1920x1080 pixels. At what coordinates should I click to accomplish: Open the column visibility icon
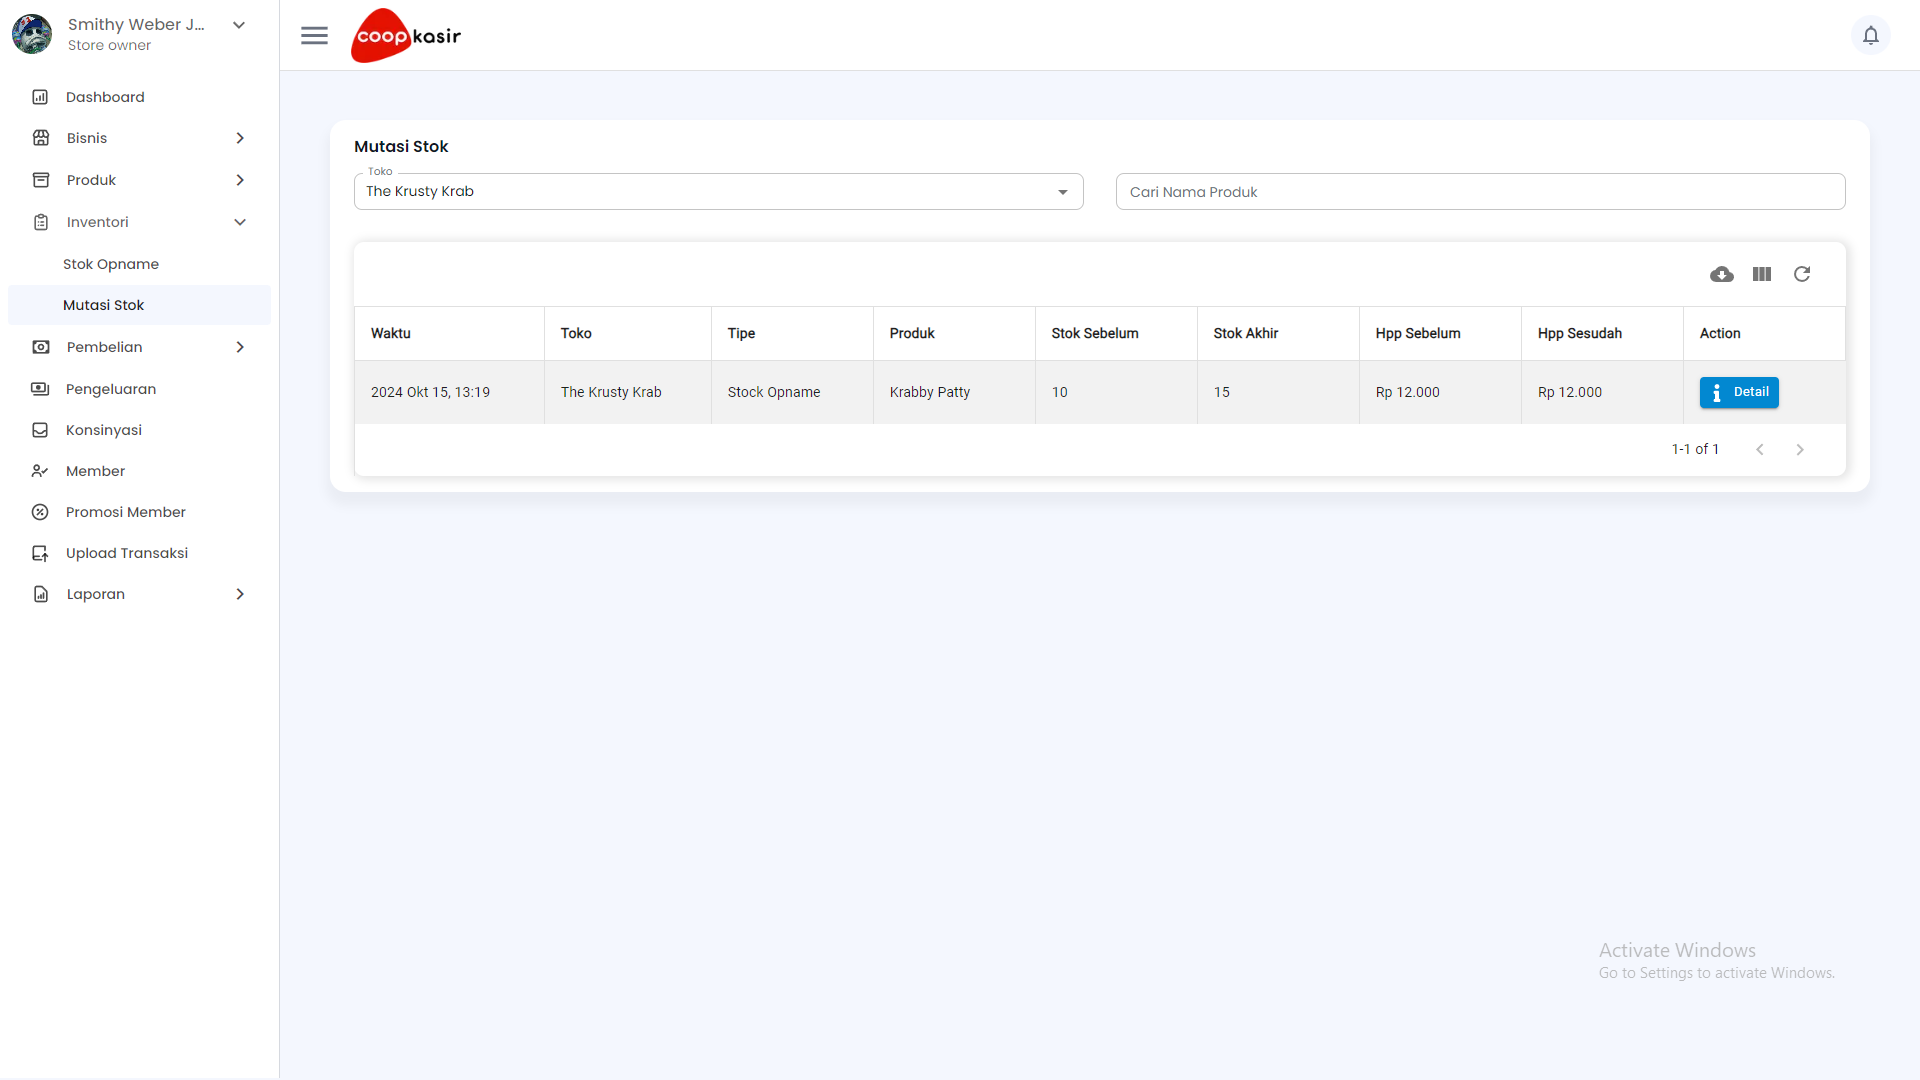(1762, 274)
